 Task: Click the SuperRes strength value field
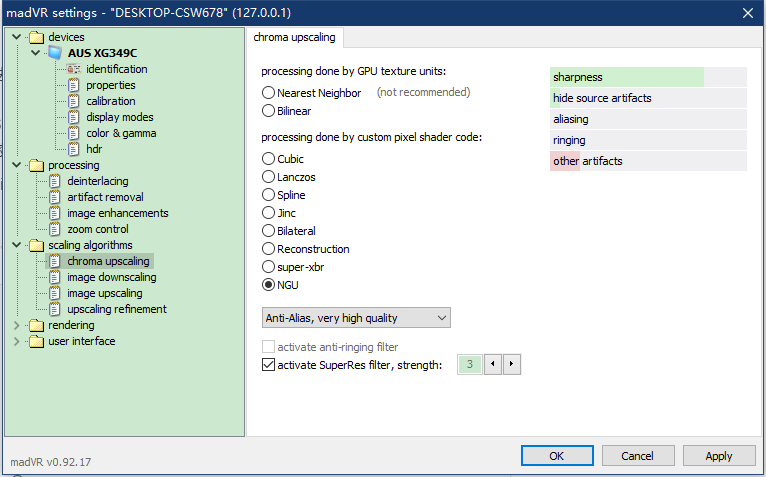pyautogui.click(x=470, y=364)
